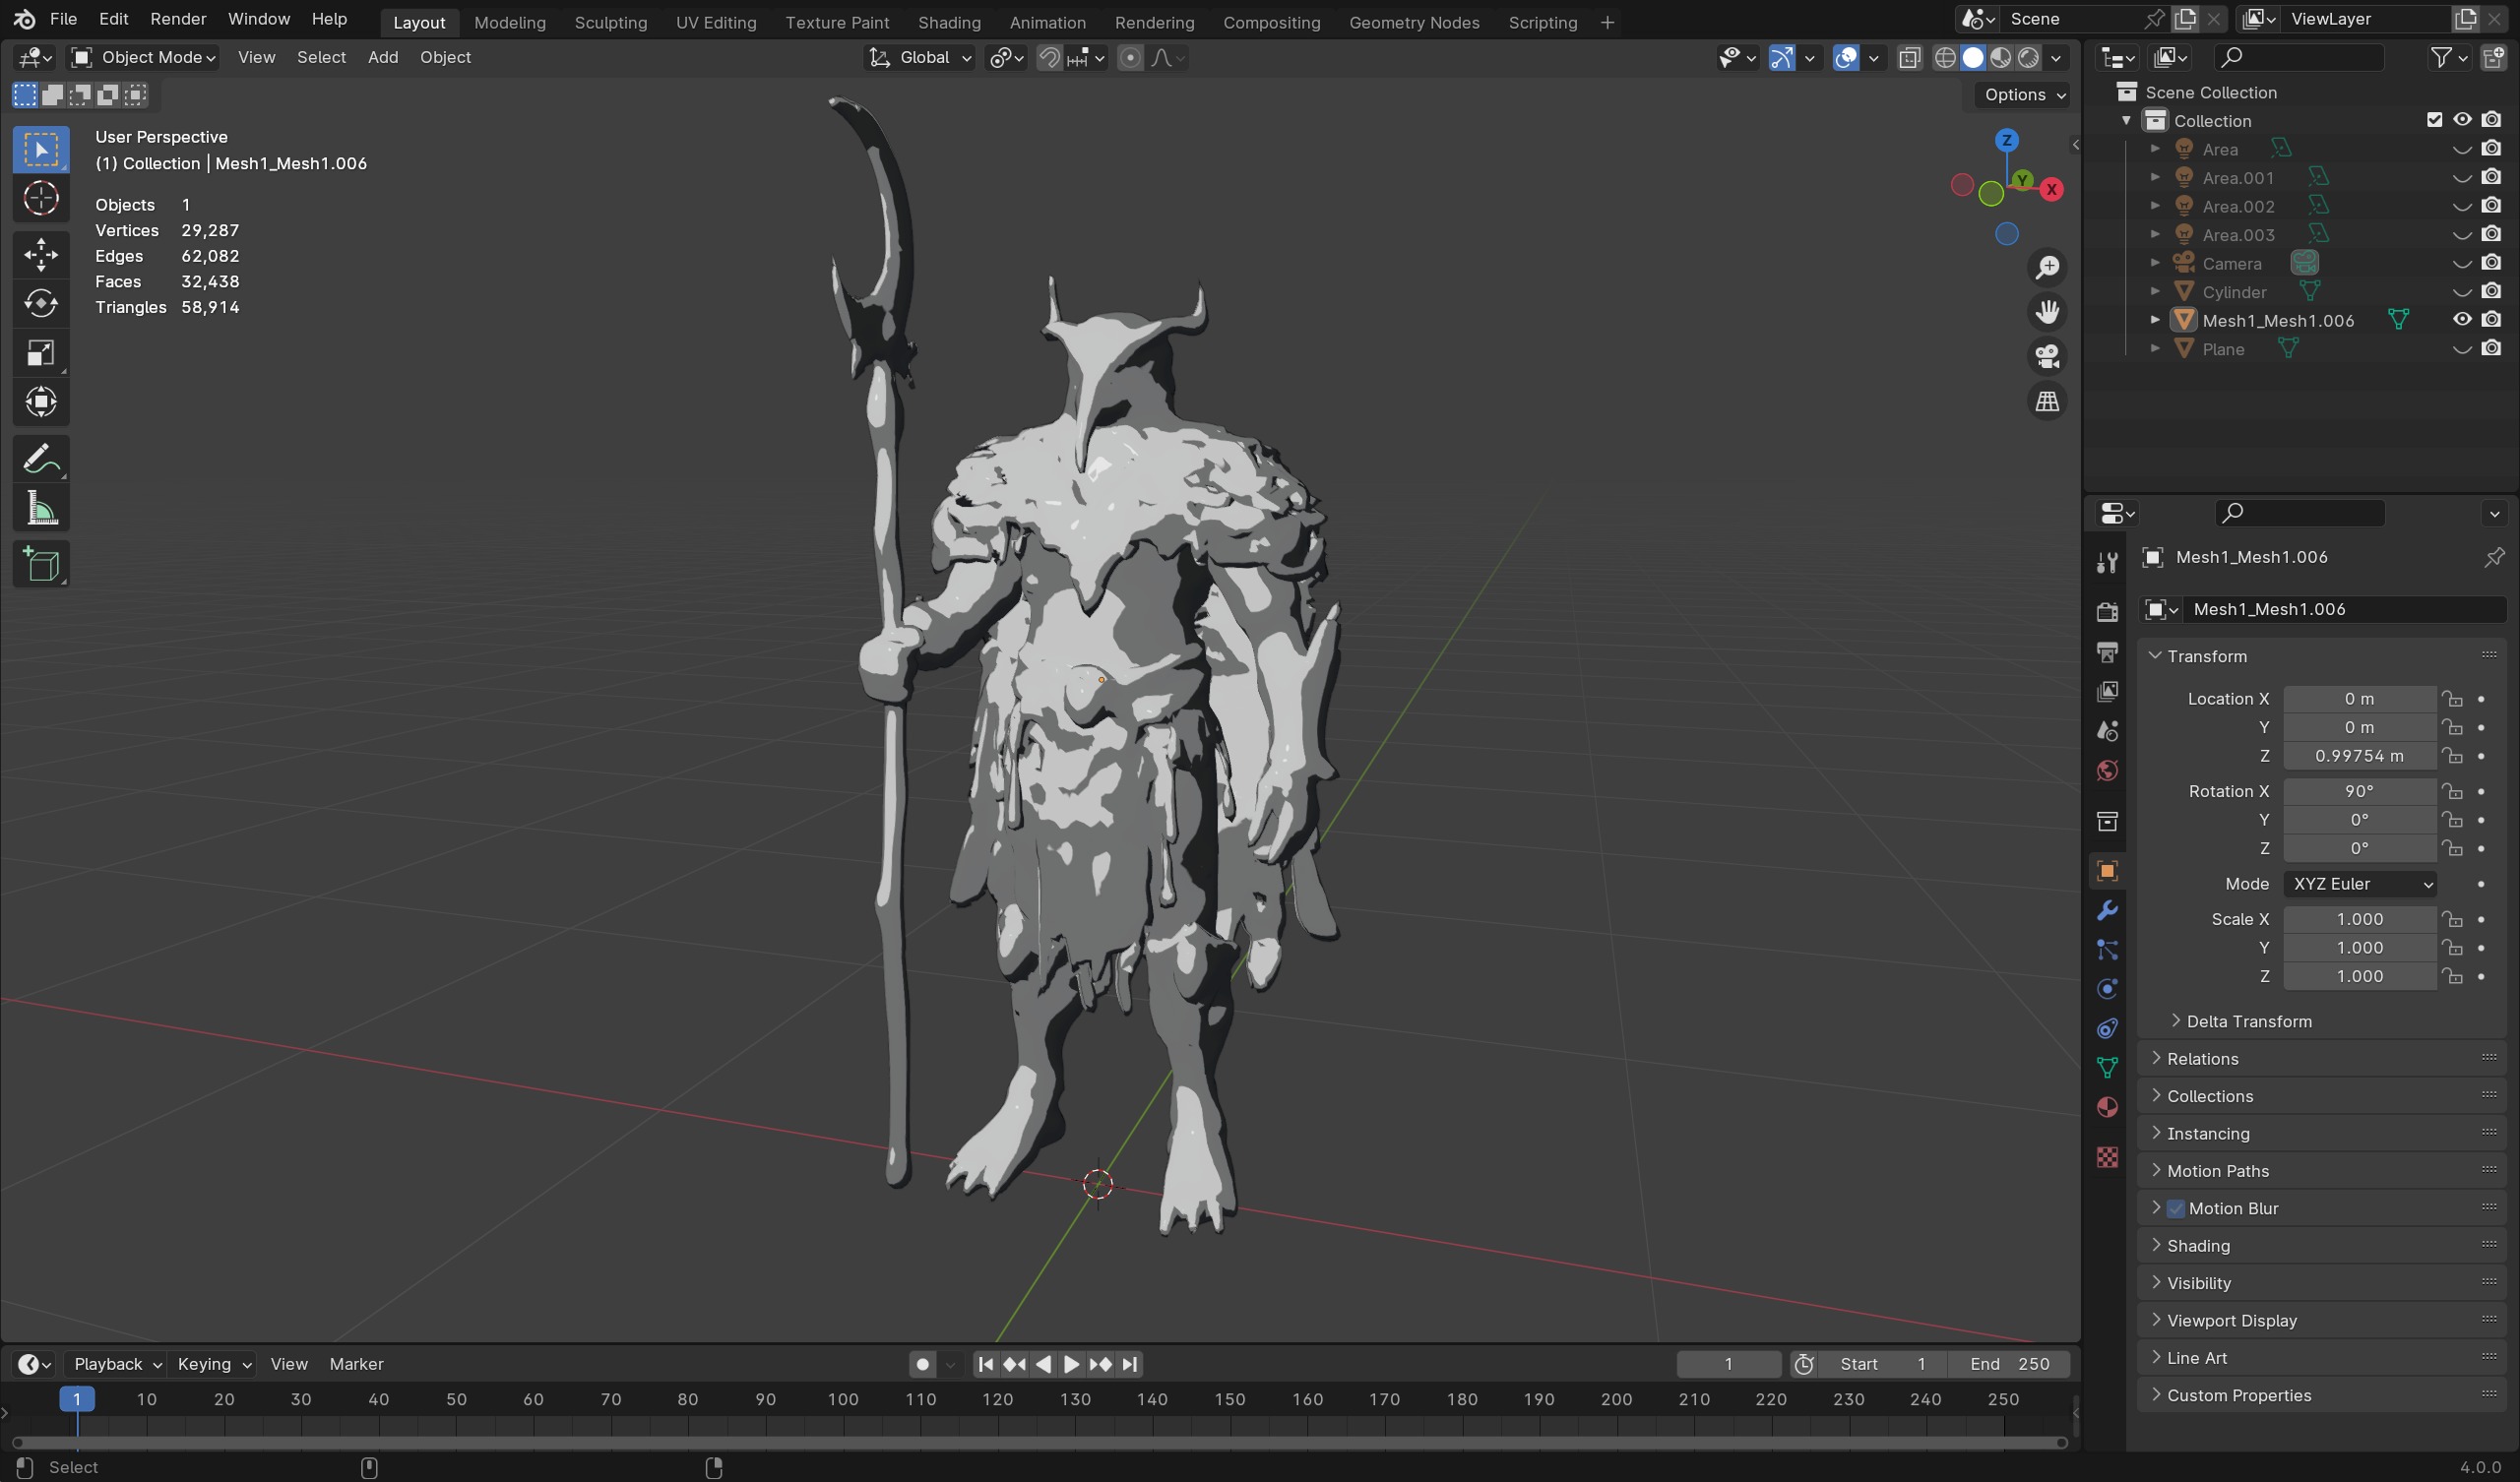
Task: Open the Material properties tab
Action: coord(2107,1107)
